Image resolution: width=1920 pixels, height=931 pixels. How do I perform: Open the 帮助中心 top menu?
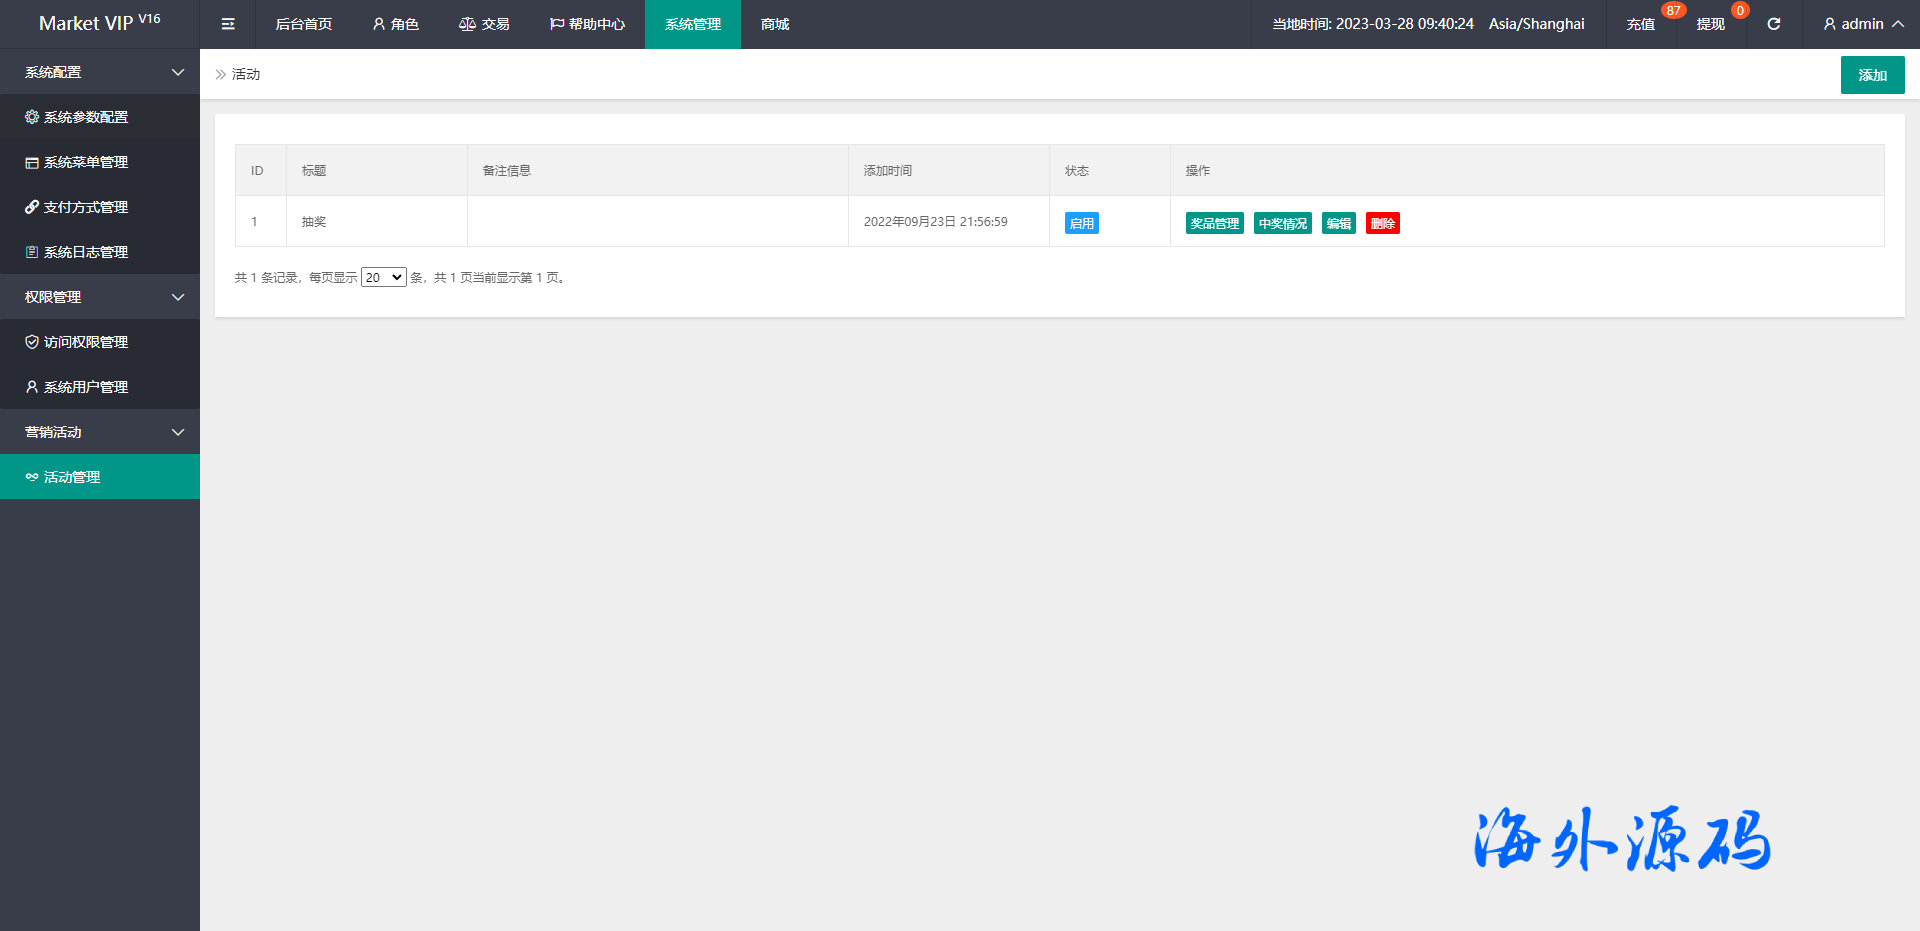coord(587,24)
